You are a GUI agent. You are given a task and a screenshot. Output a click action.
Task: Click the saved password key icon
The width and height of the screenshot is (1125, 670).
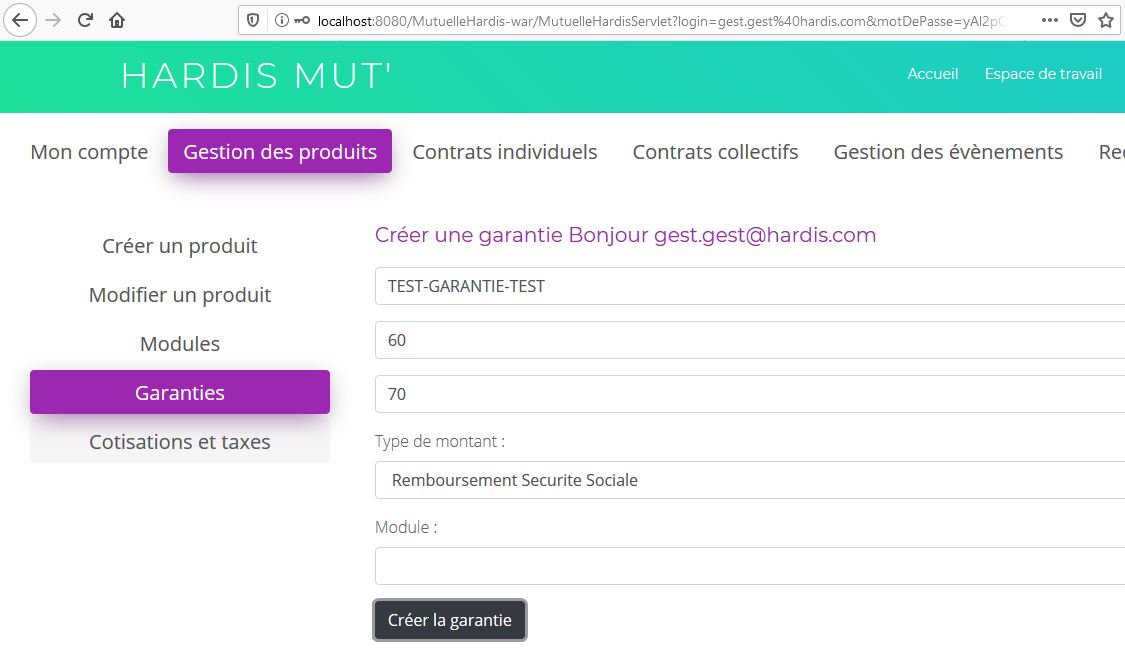coord(302,20)
